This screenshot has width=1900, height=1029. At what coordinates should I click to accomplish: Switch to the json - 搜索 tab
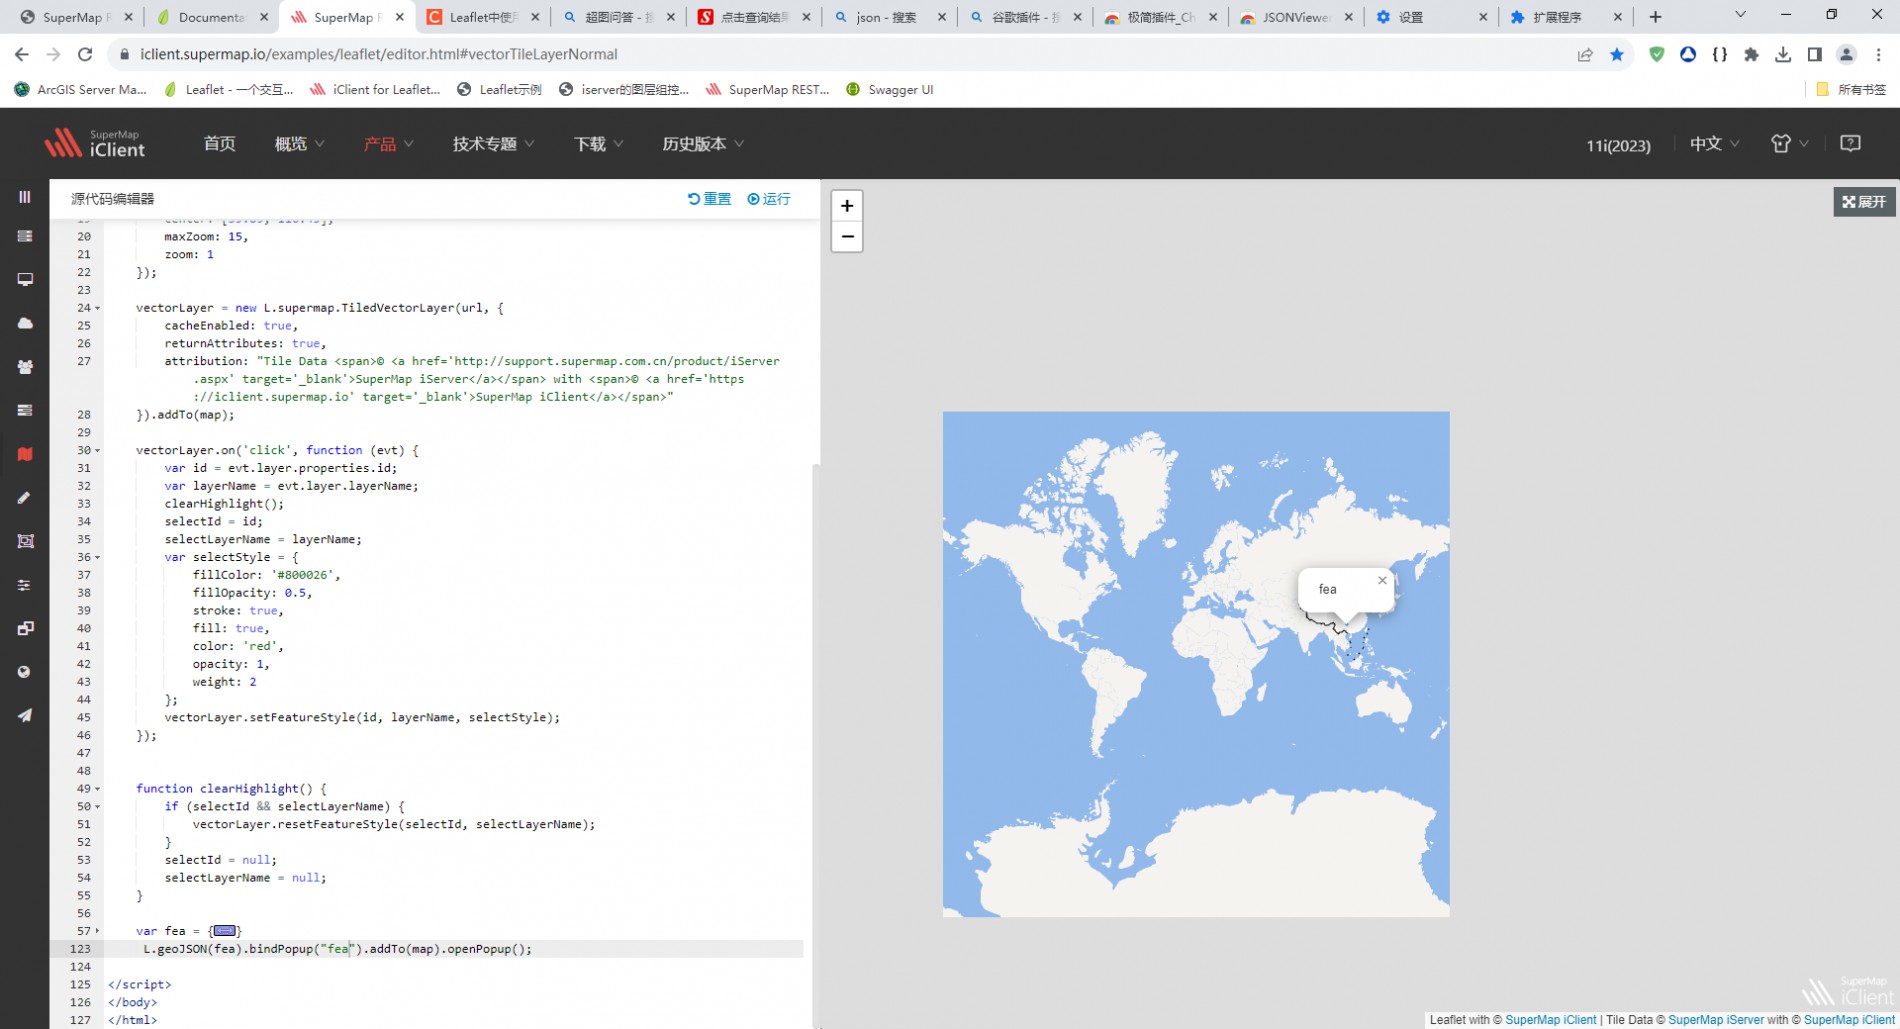pyautogui.click(x=889, y=17)
